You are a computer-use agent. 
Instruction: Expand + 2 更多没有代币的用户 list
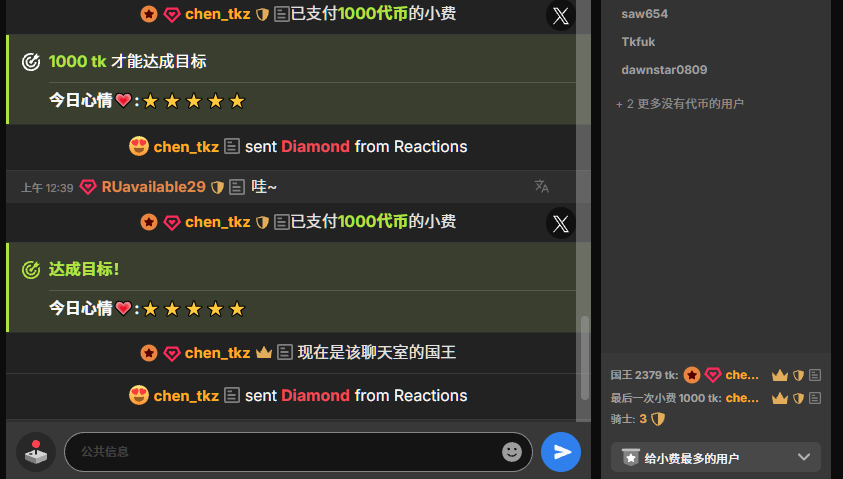pyautogui.click(x=680, y=104)
